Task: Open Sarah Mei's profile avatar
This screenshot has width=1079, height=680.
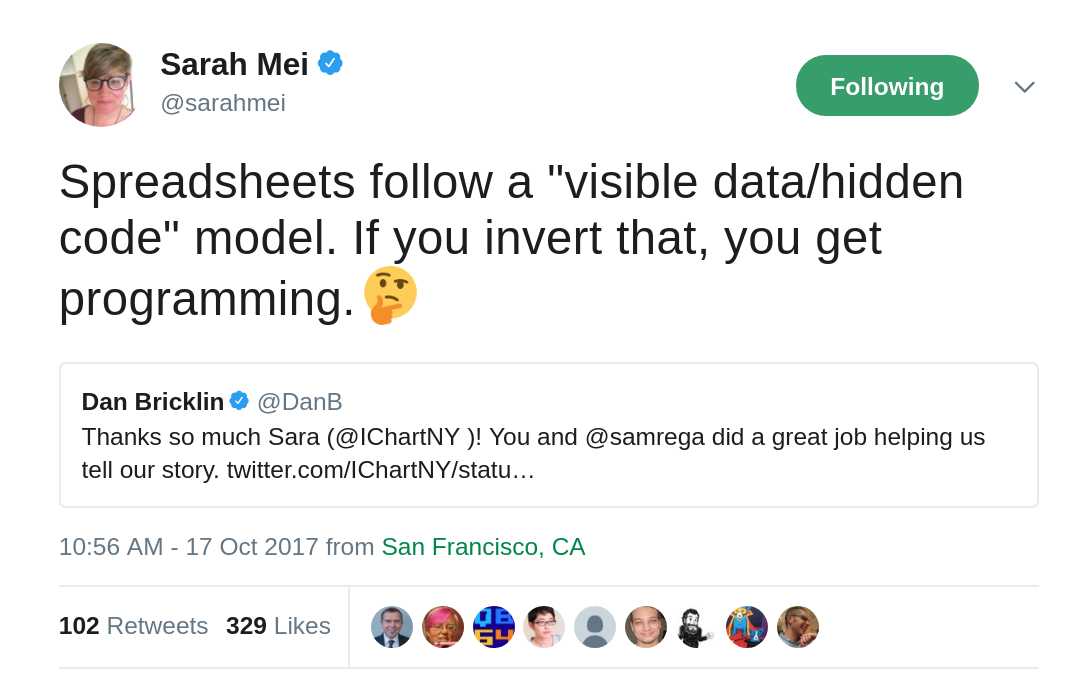Action: (100, 85)
